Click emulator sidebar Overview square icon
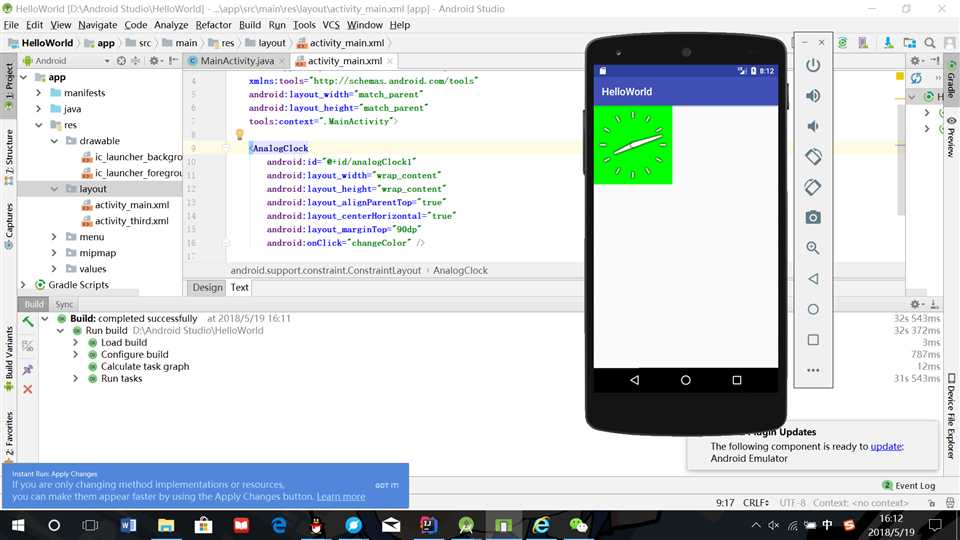The height and width of the screenshot is (540, 960). pyautogui.click(x=813, y=340)
